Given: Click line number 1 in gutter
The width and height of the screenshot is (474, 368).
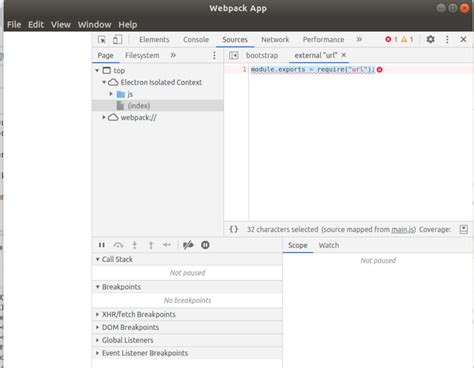Looking at the screenshot, I should 244,69.
